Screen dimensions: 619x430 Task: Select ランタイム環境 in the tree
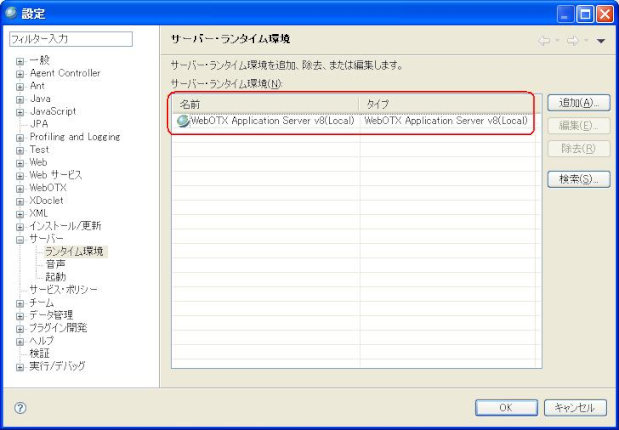tap(74, 252)
